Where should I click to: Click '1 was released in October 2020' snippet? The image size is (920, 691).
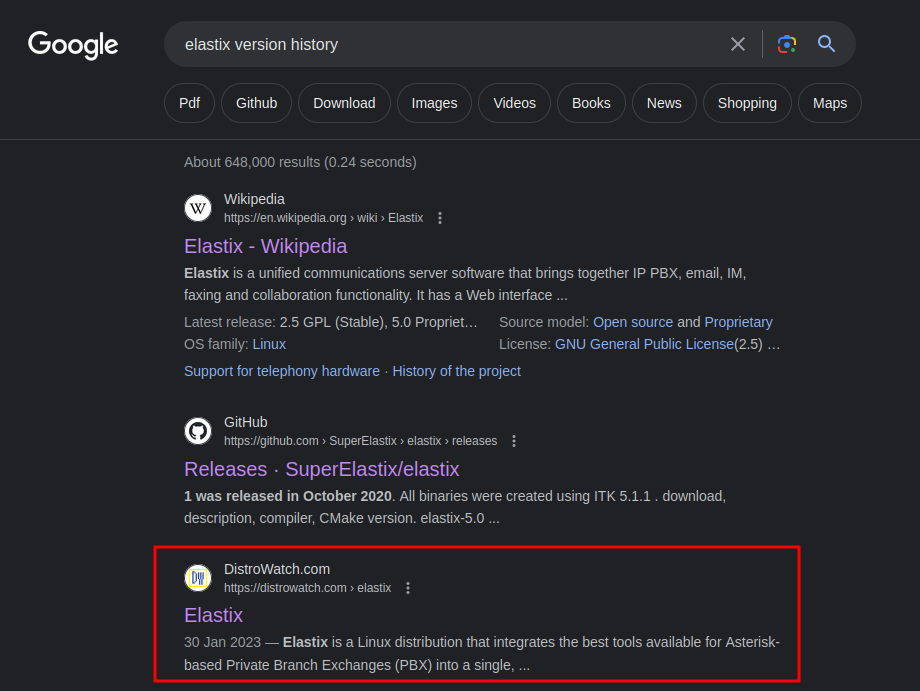point(288,496)
